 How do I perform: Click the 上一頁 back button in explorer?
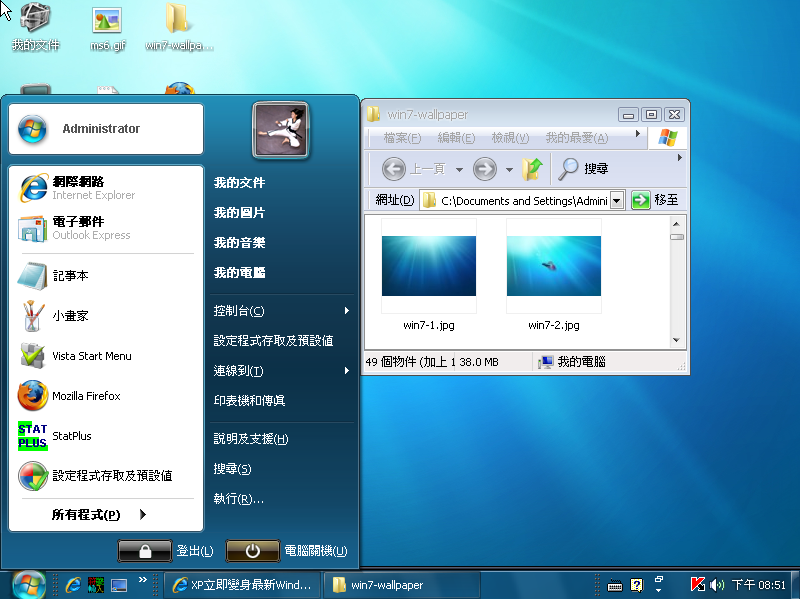pos(414,169)
